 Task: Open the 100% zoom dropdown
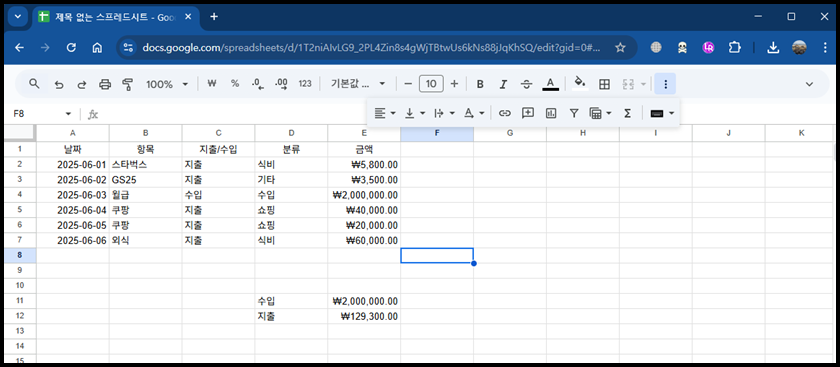(167, 84)
